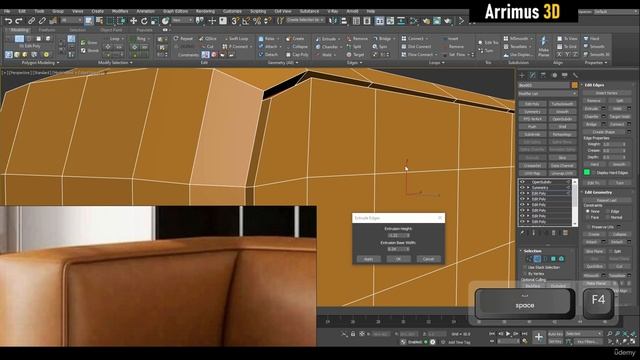Open the Graph Editors menu
This screenshot has width=640, height=360.
pos(176,11)
